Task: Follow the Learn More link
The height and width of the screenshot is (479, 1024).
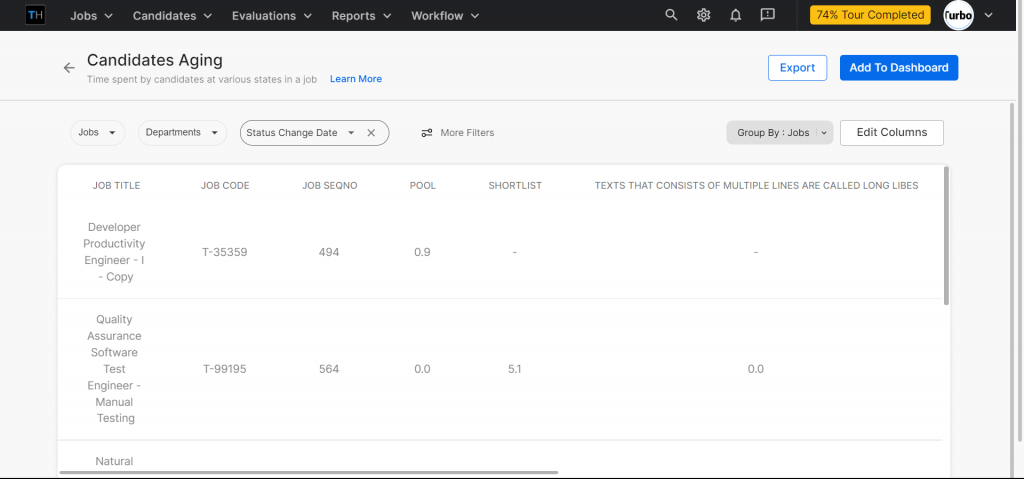Action: click(355, 79)
